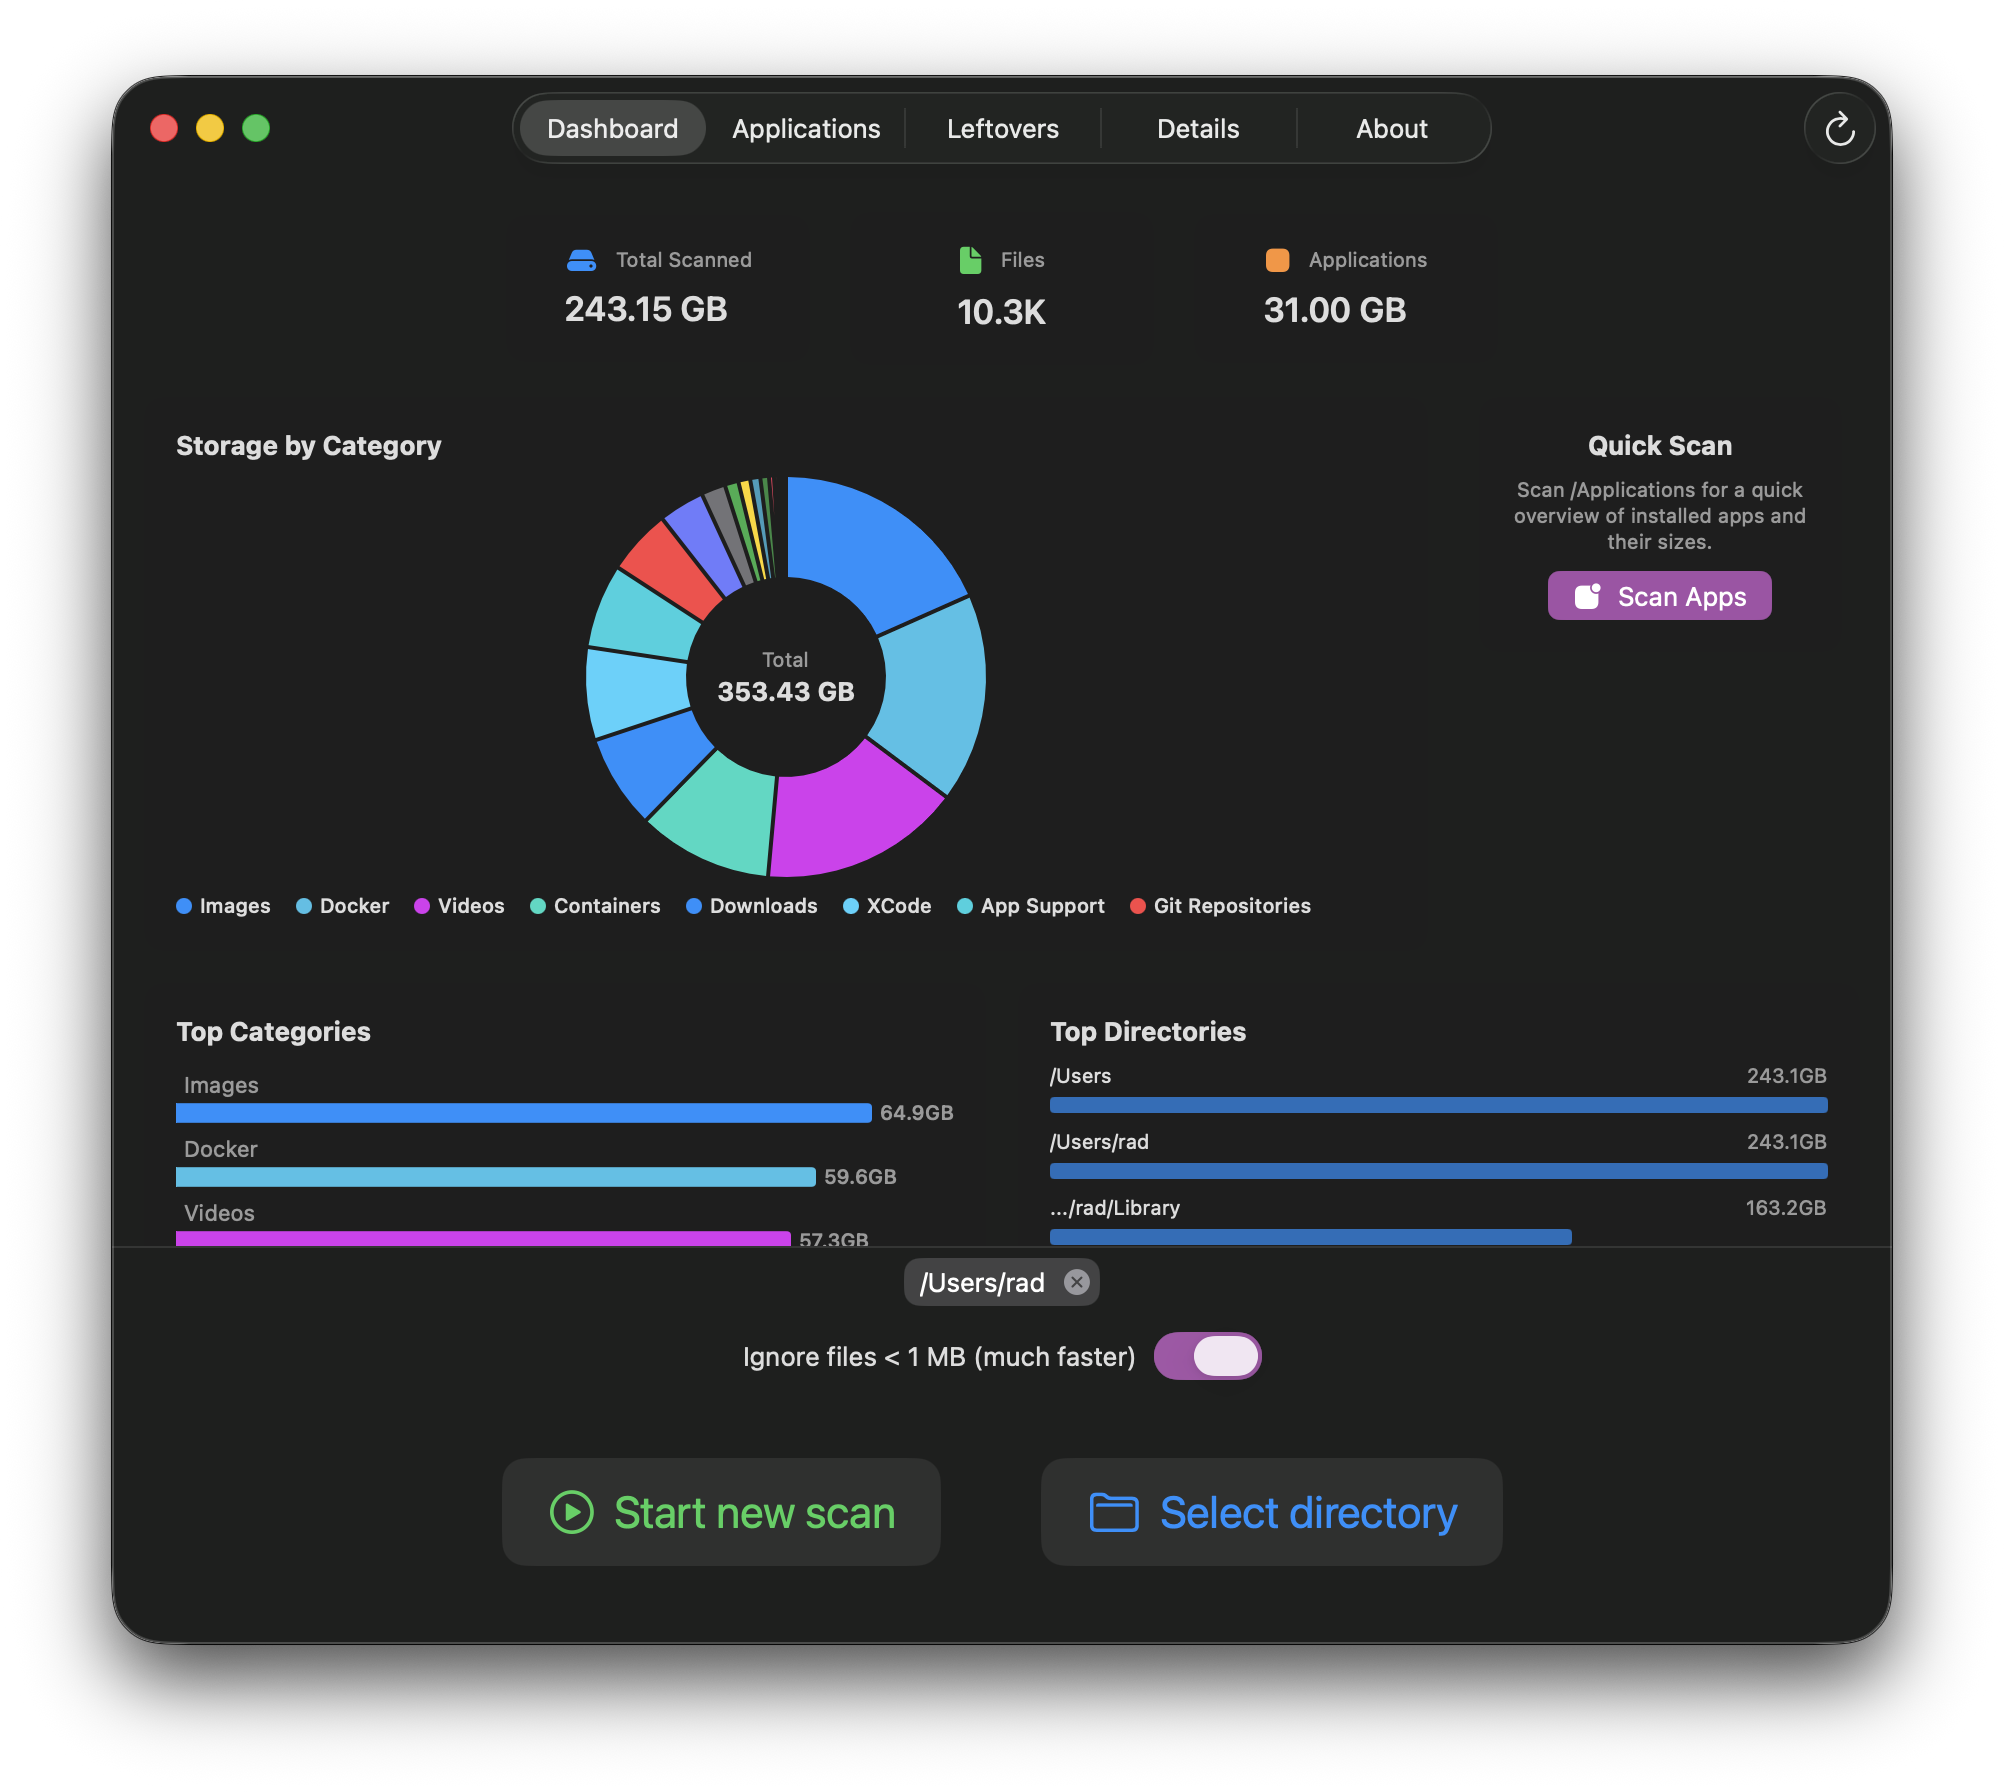Click the orange Applications icon
Image resolution: width=2004 pixels, height=1792 pixels.
click(x=1277, y=260)
